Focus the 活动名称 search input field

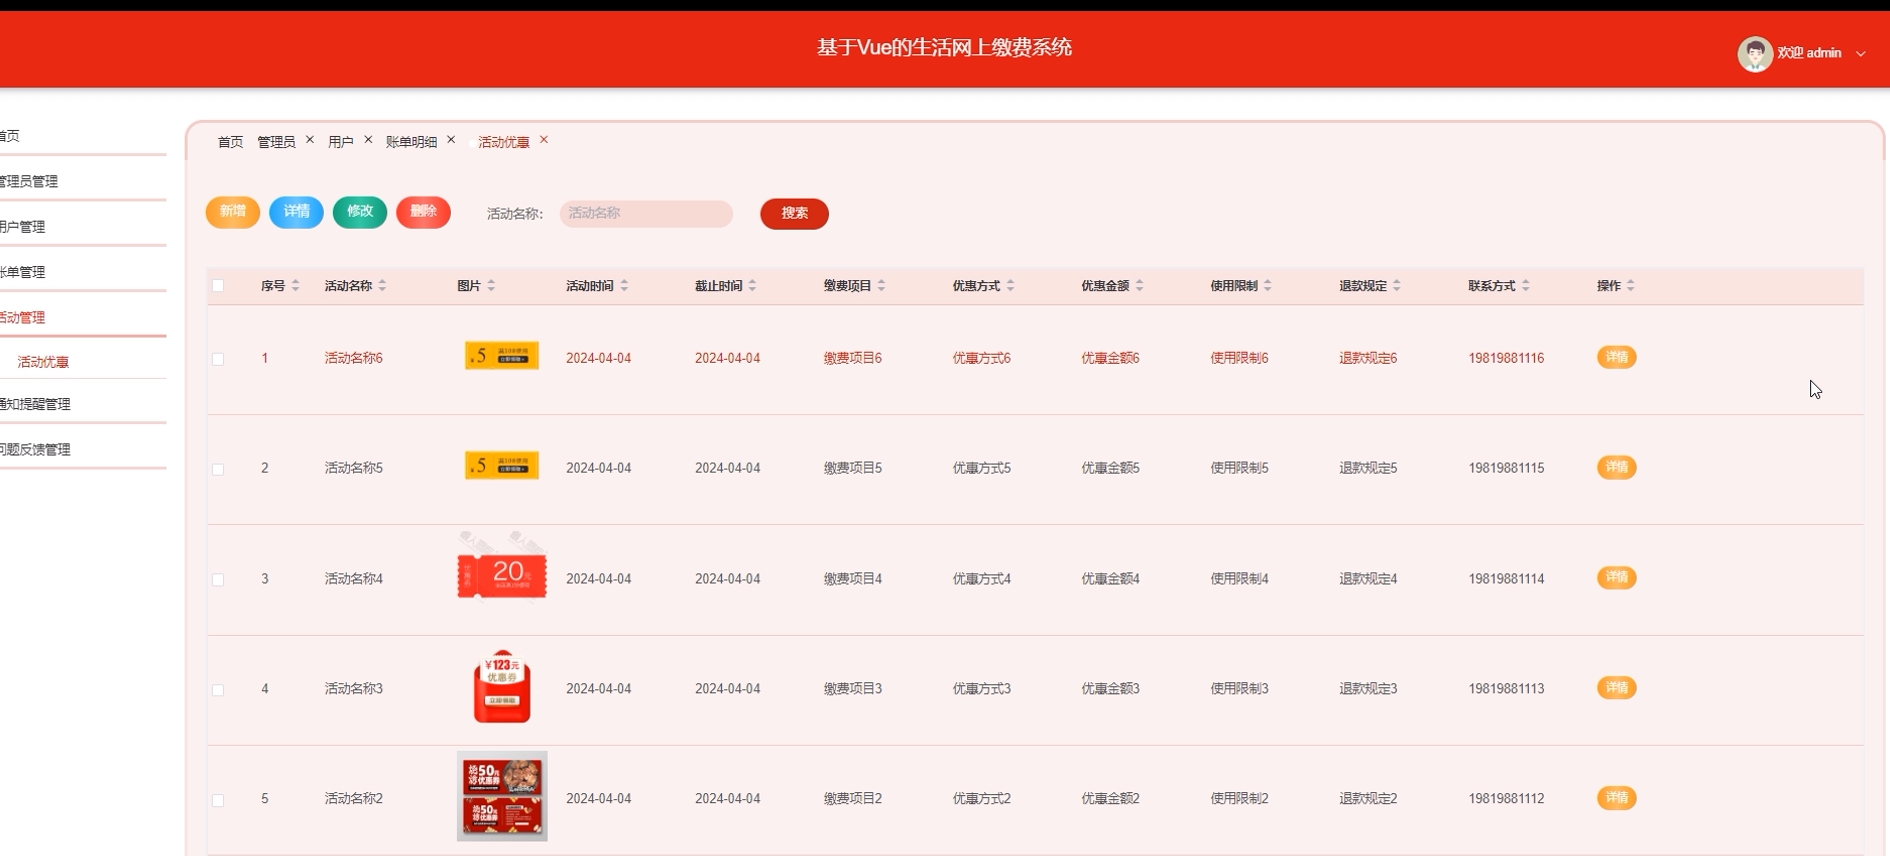pyautogui.click(x=646, y=213)
